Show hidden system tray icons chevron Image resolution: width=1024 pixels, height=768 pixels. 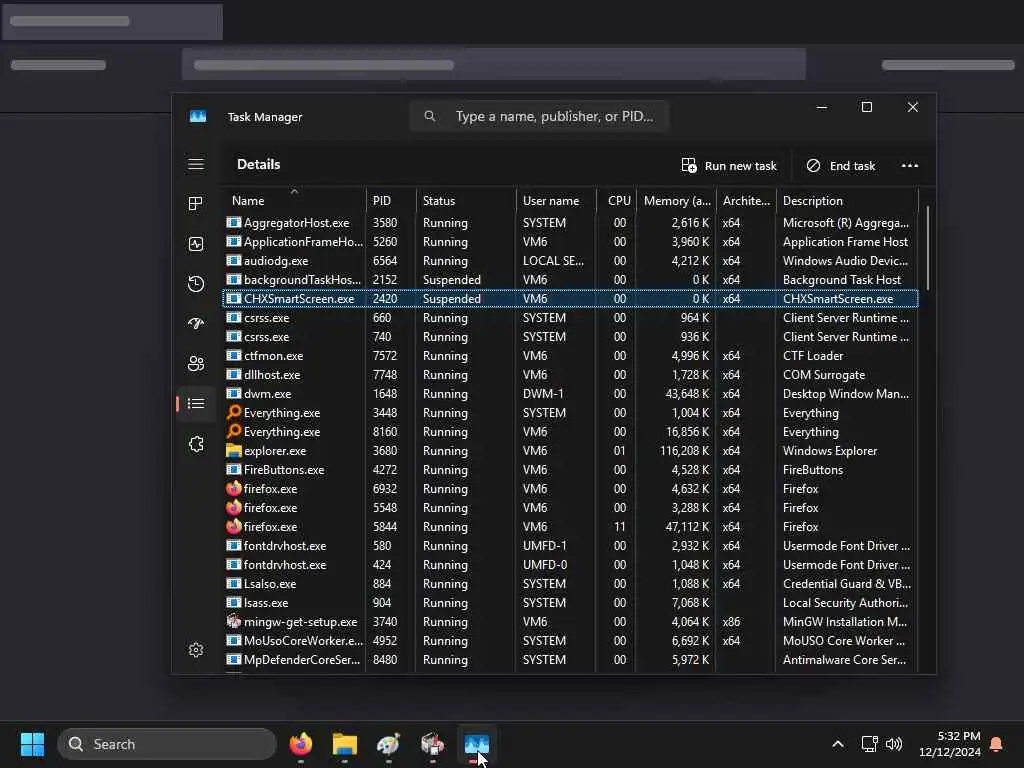click(x=838, y=744)
